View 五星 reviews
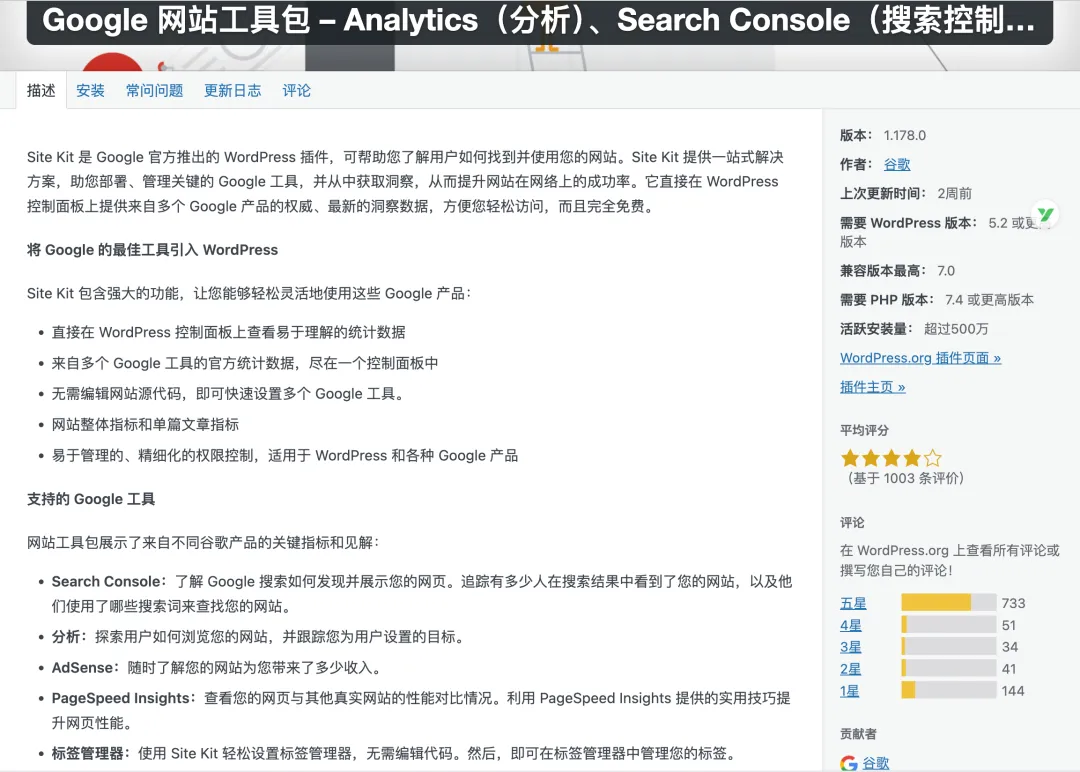The width and height of the screenshot is (1080, 772). (x=853, y=603)
